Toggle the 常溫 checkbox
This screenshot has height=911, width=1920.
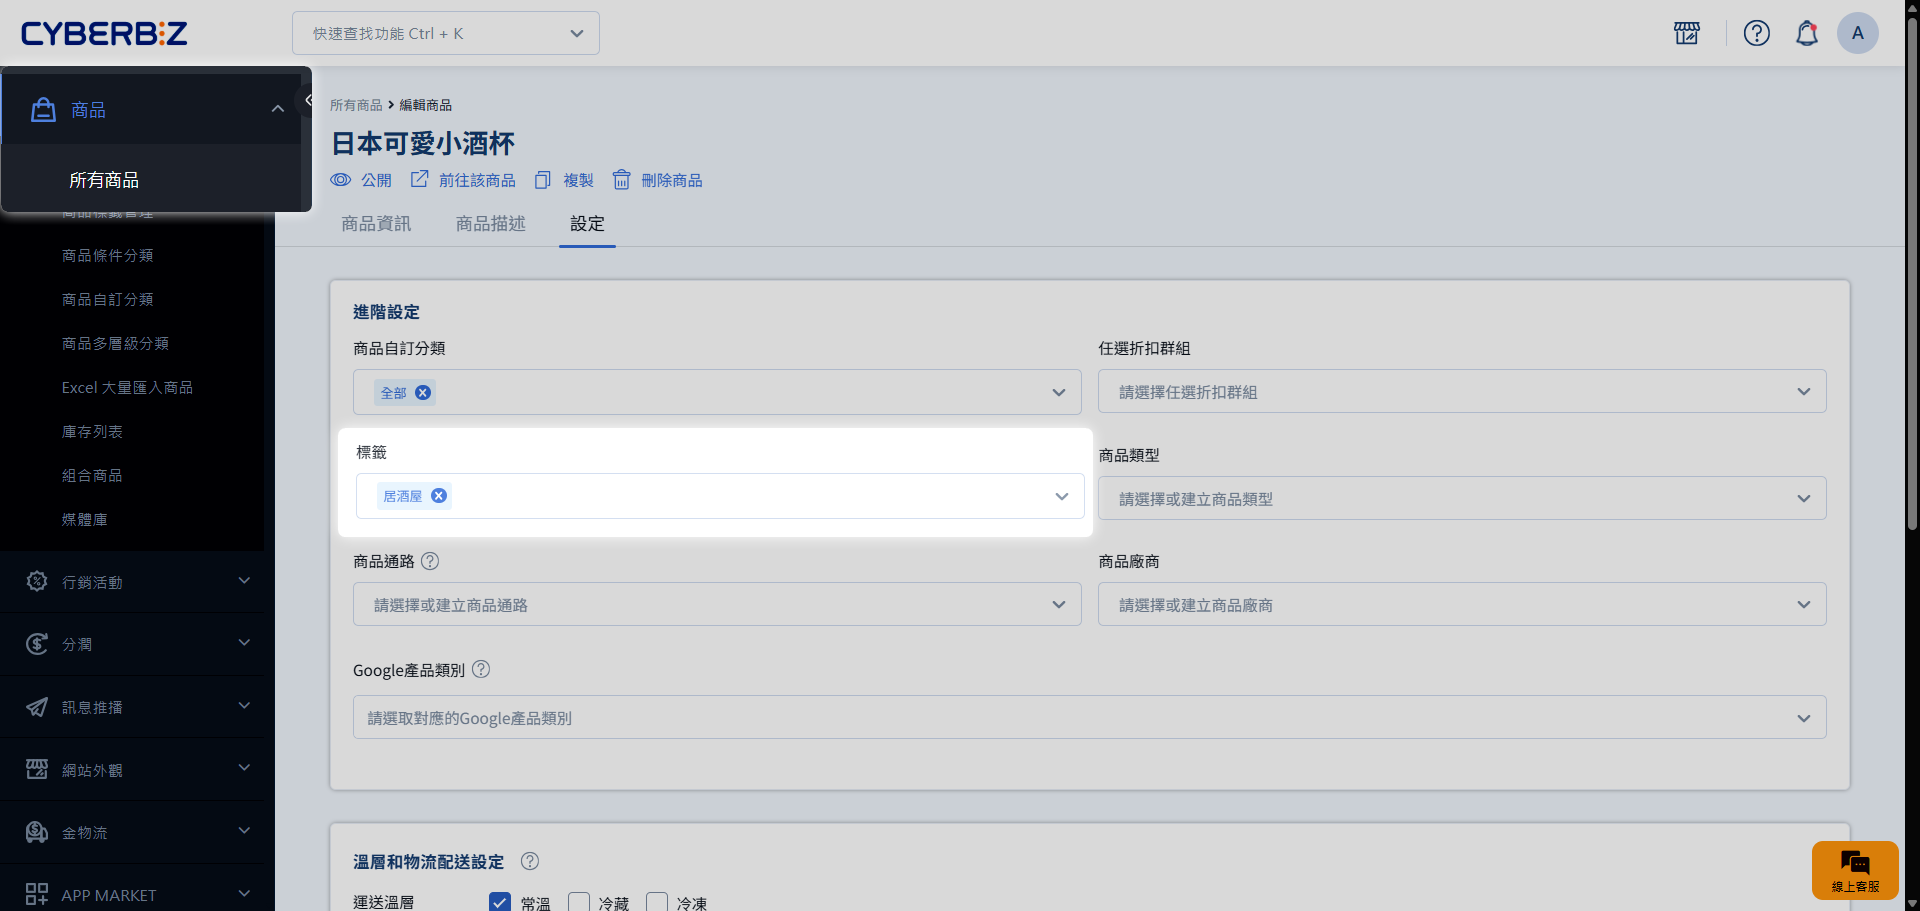click(x=500, y=902)
